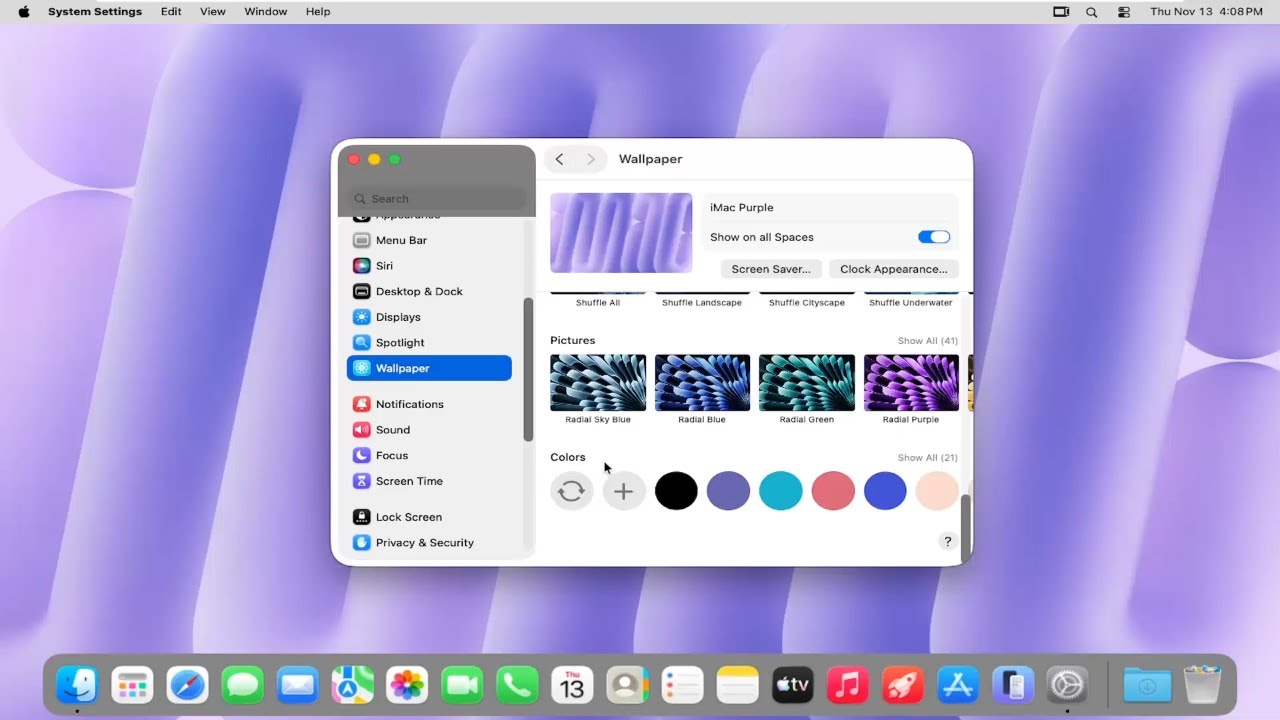Open Launchpad apps grid in Dock

pyautogui.click(x=132, y=685)
